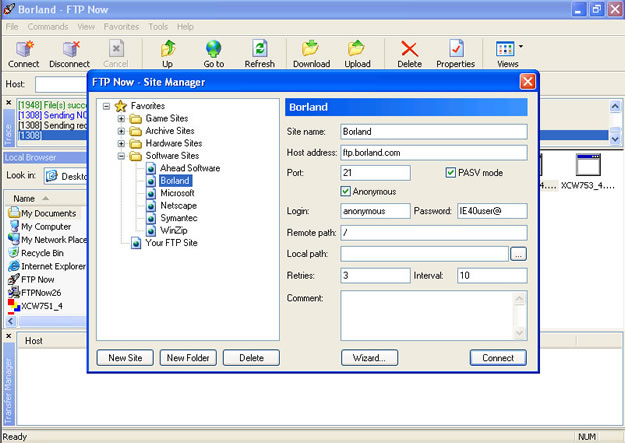Open the Help menu
625x443 pixels.
point(185,27)
